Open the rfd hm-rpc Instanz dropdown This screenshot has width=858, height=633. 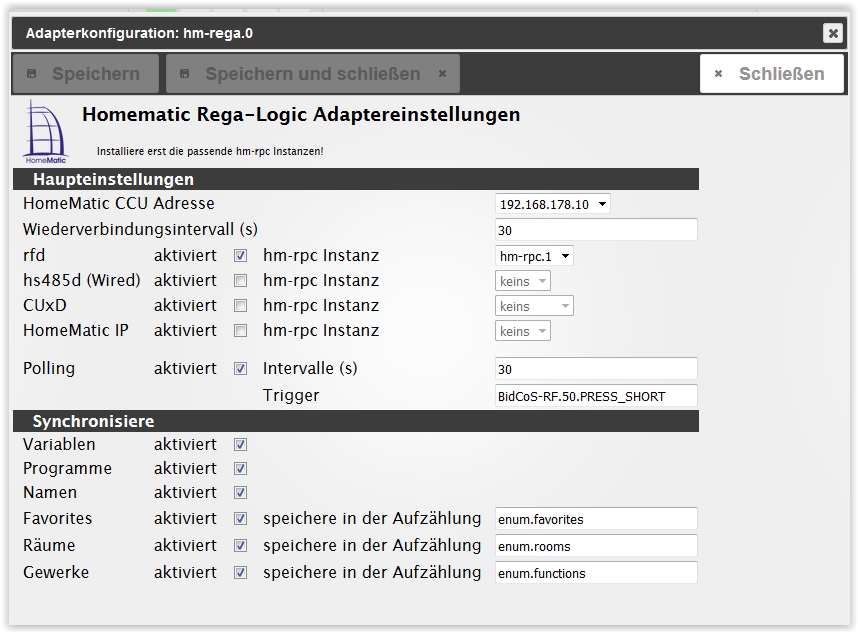point(534,256)
